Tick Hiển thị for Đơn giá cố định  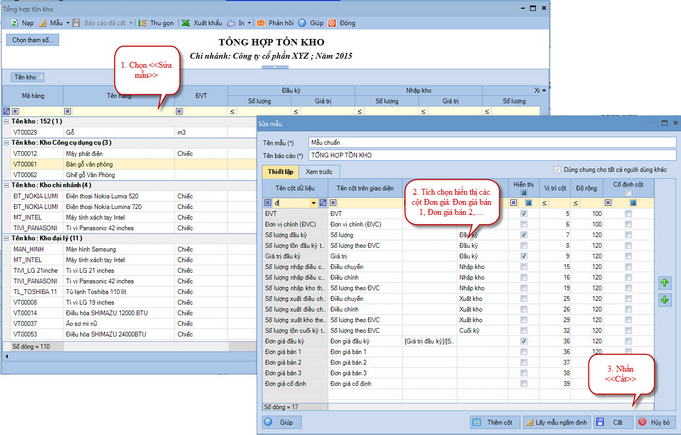coord(524,384)
